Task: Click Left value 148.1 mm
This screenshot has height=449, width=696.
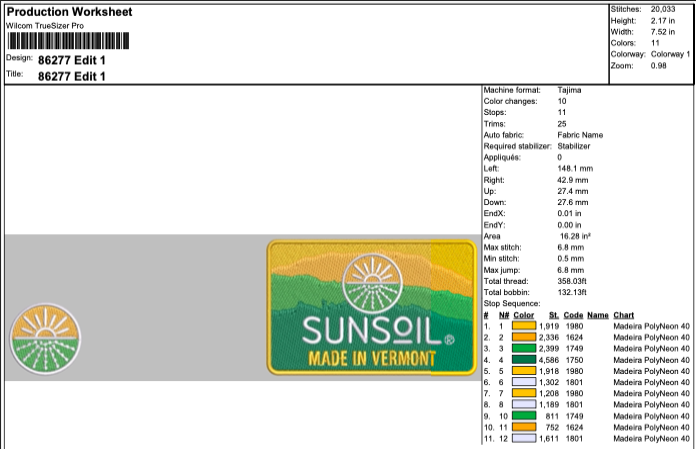Action: point(575,169)
